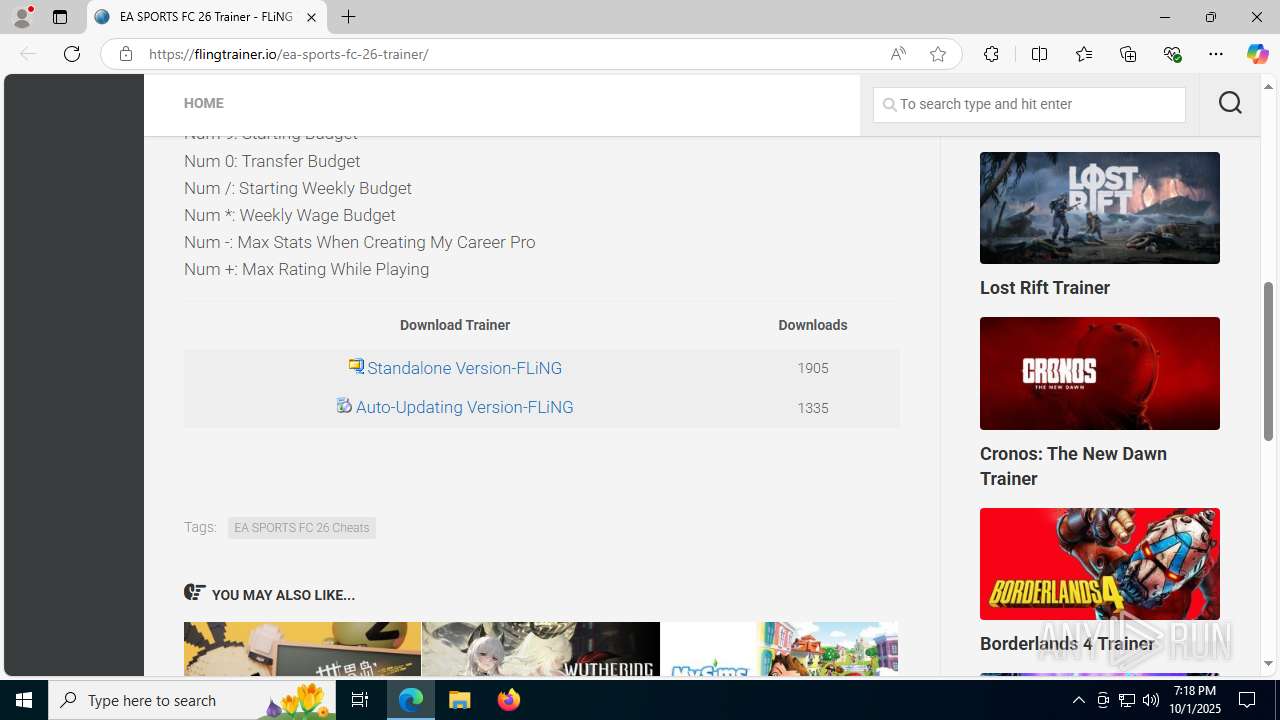This screenshot has height=720, width=1280.
Task: Open the Lost Rift Trainer thumbnail
Action: [1100, 208]
